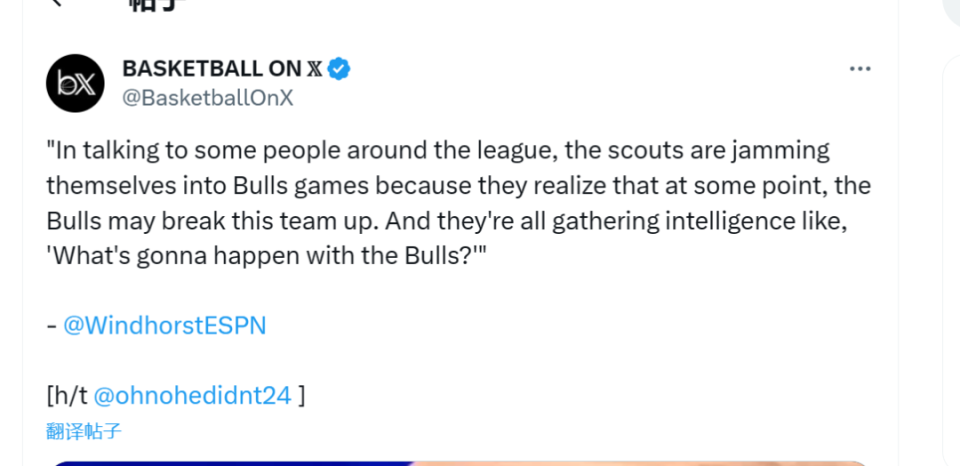The height and width of the screenshot is (466, 960).
Task: Click the 翻译帖子 translate post link
Action: coord(84,432)
